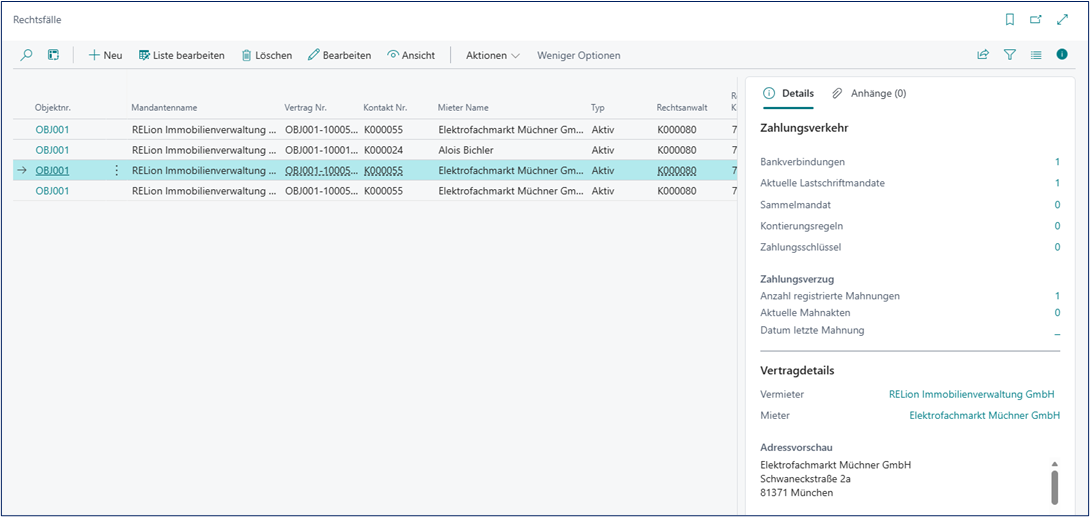The width and height of the screenshot is (1090, 517).
Task: Switch to the Anhänge (0) tab
Action: coord(869,93)
